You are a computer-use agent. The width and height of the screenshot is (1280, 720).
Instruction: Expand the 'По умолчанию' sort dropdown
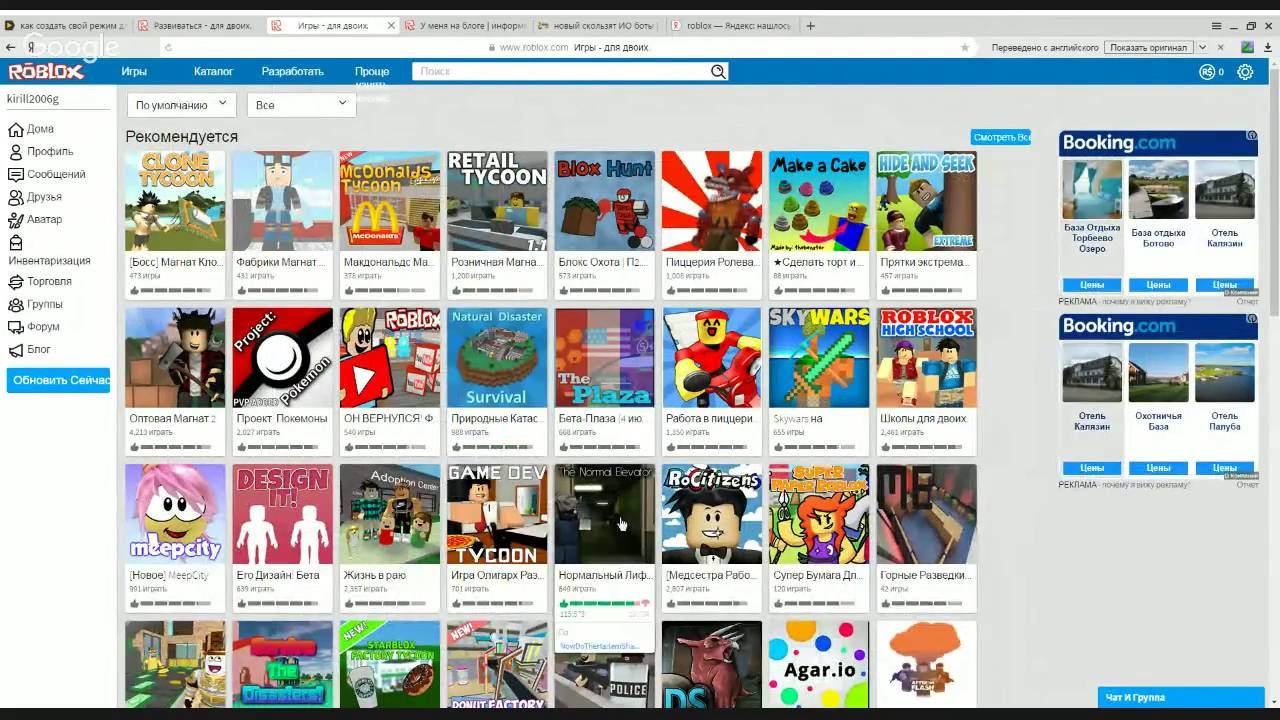181,104
